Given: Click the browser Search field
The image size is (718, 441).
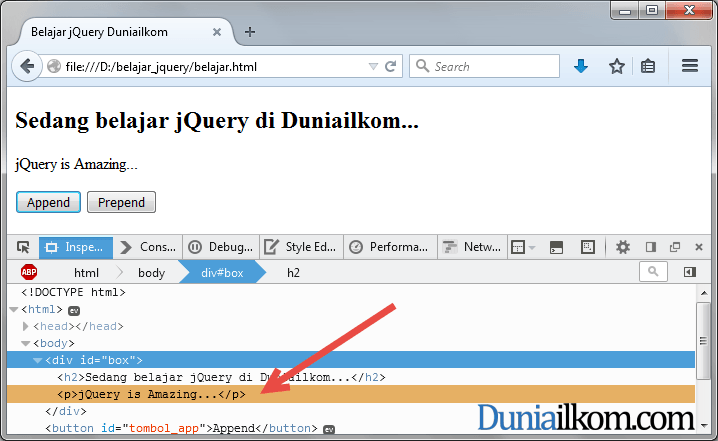Looking at the screenshot, I should point(484,66).
